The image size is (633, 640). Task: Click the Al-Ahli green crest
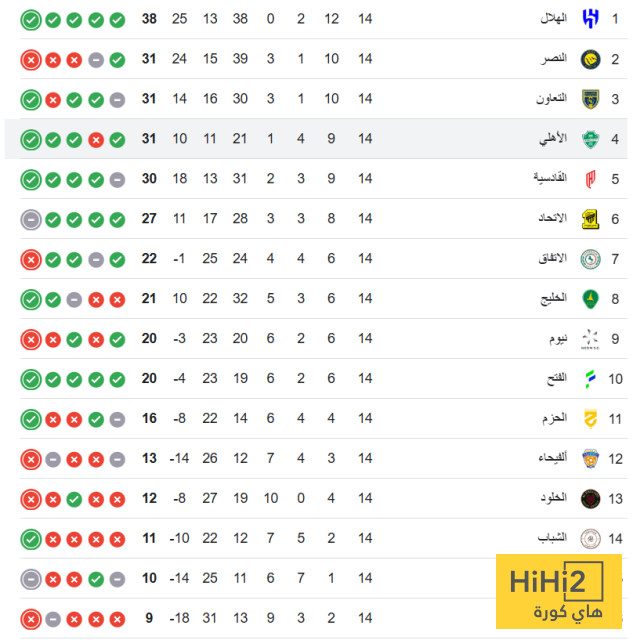point(590,139)
